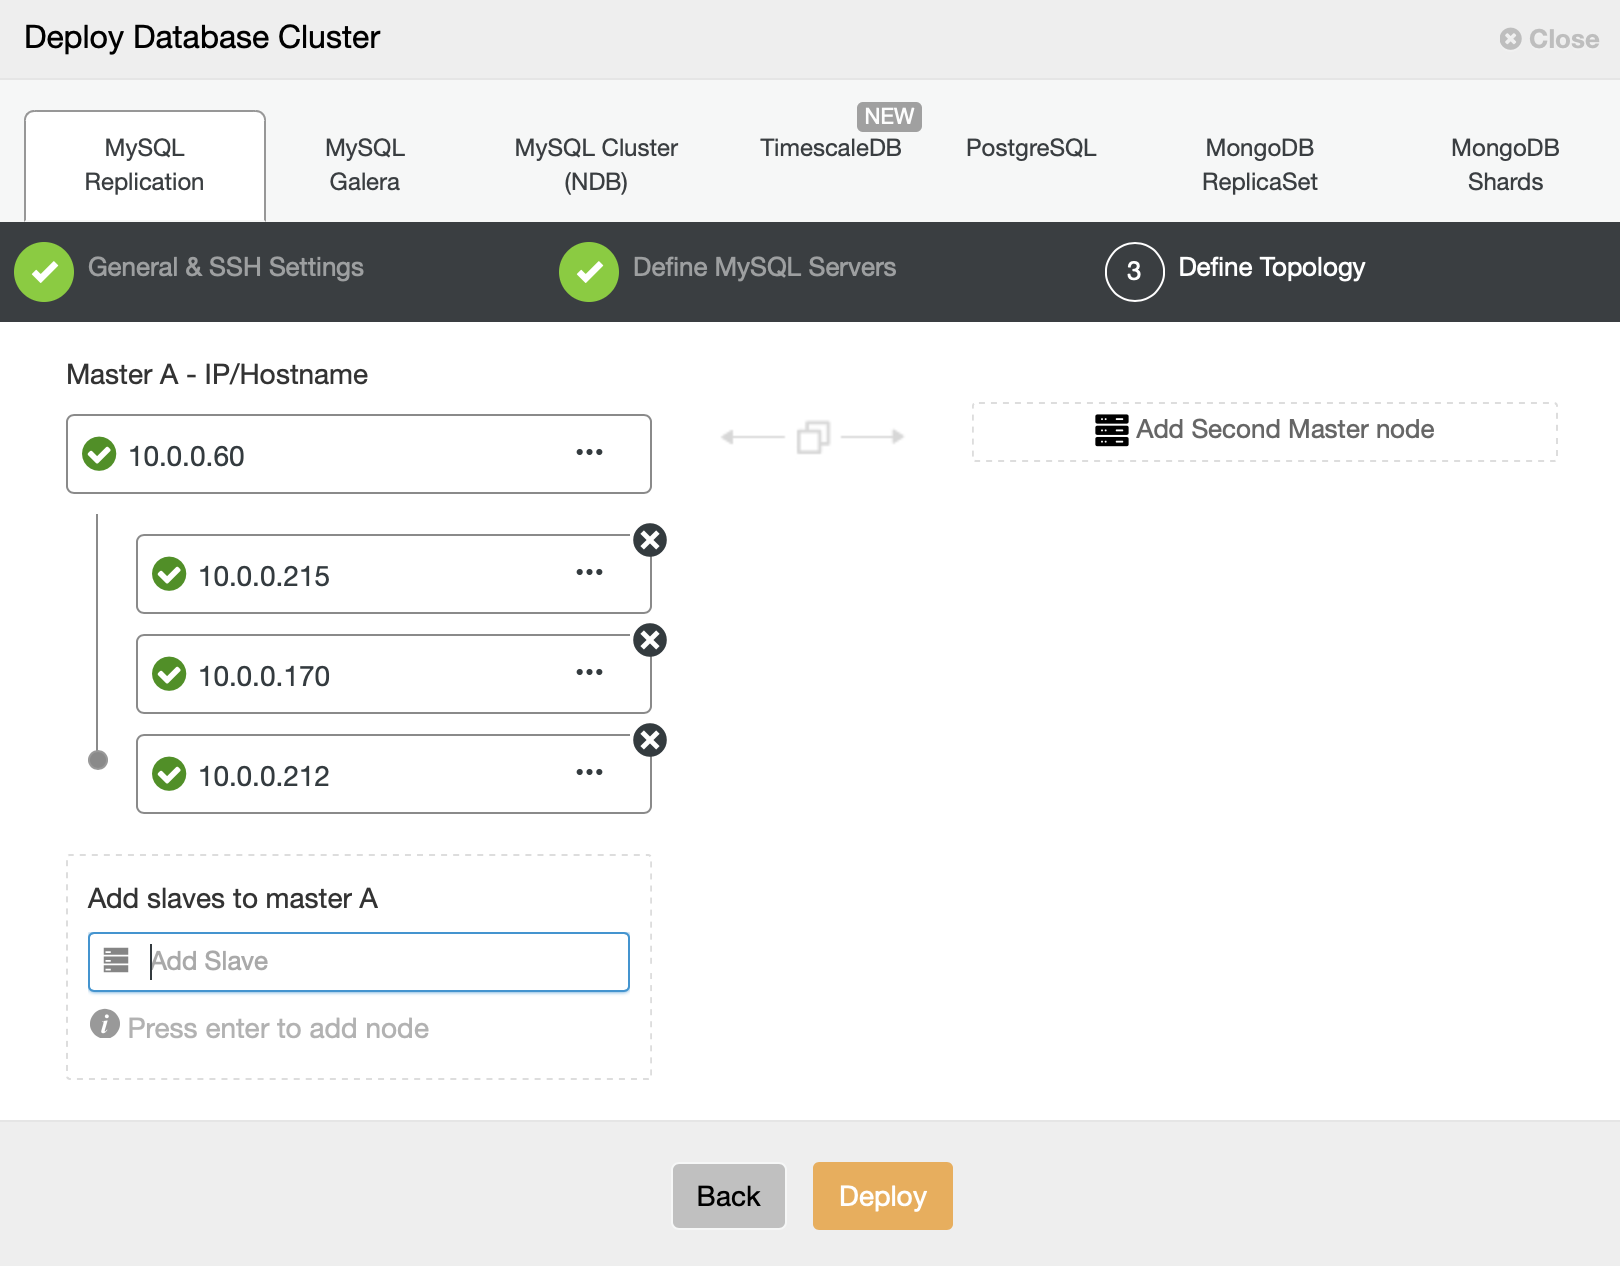Click the Deploy button
The height and width of the screenshot is (1266, 1620).
click(x=883, y=1196)
